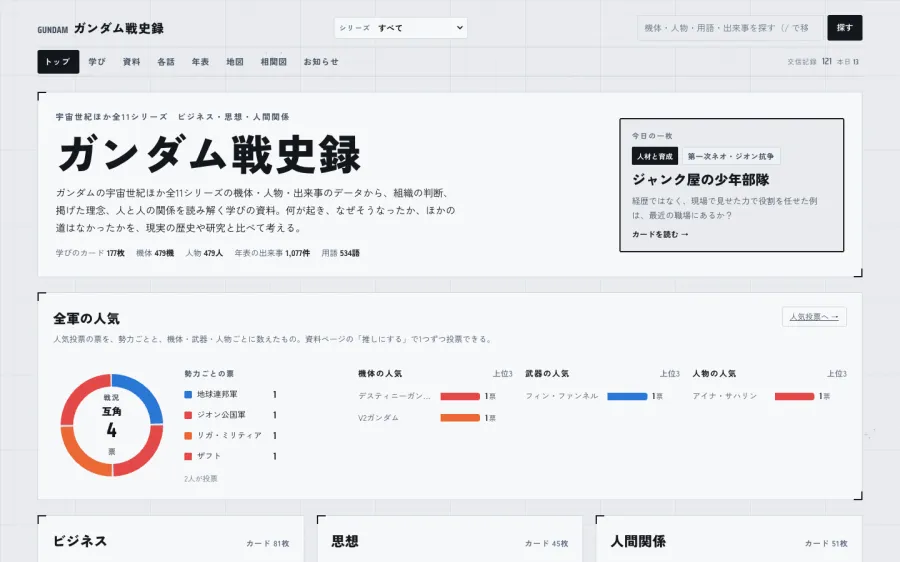Click the V2ガンダム orange vote bar
This screenshot has width=900, height=562.
click(460, 418)
